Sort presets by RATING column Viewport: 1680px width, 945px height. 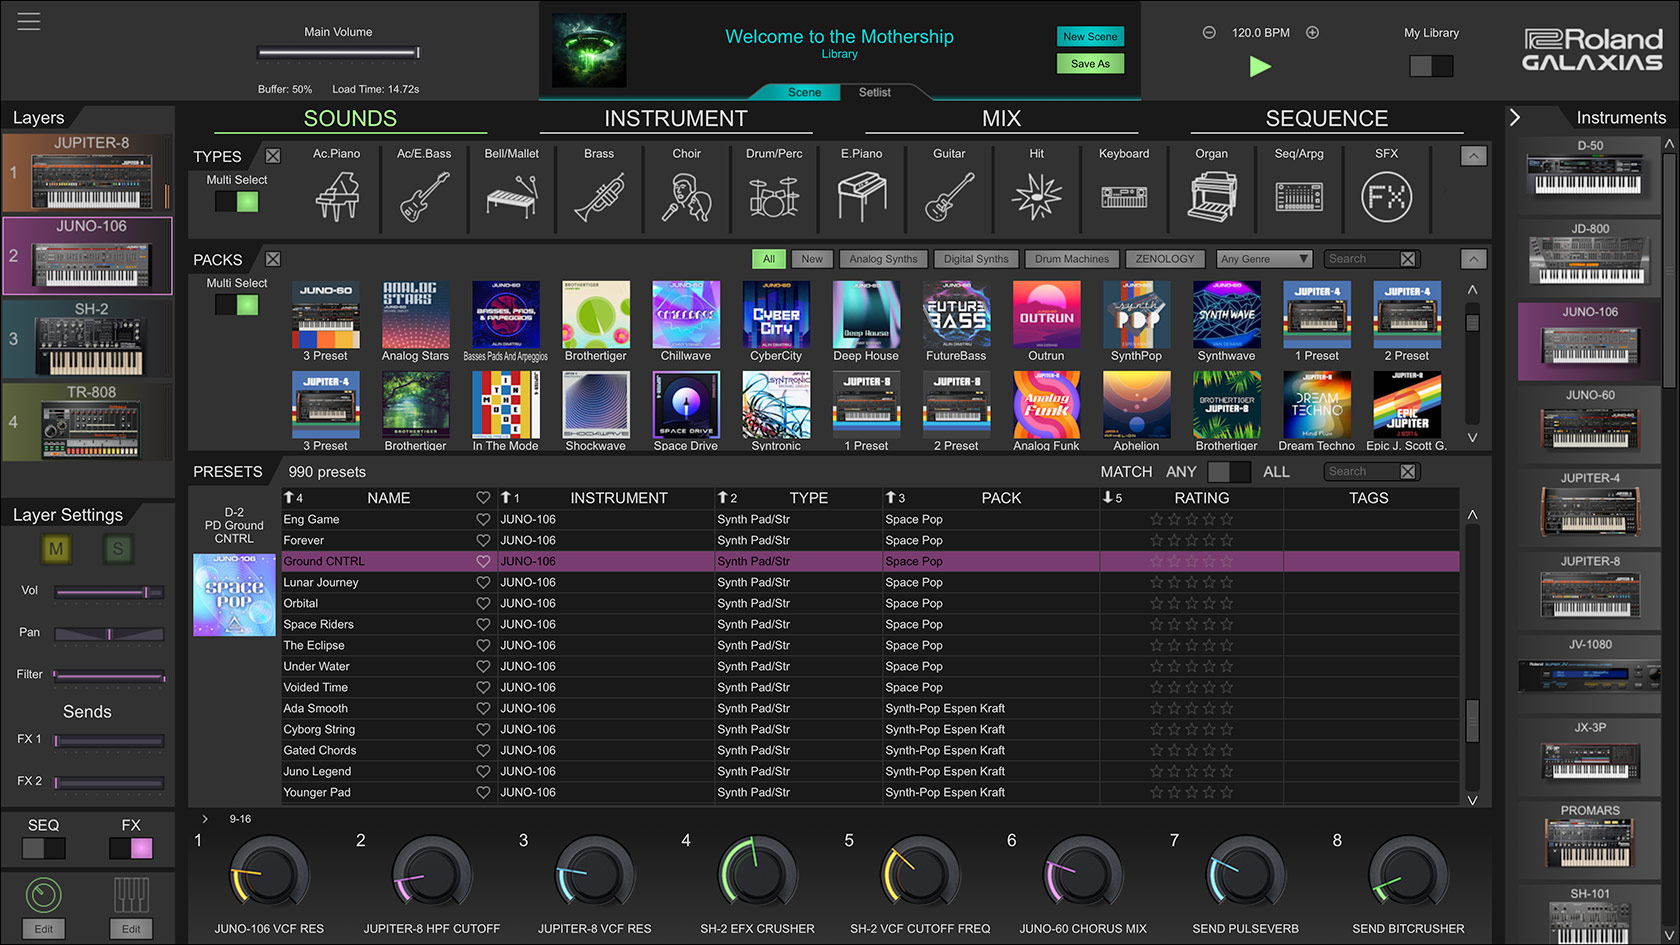(1201, 498)
